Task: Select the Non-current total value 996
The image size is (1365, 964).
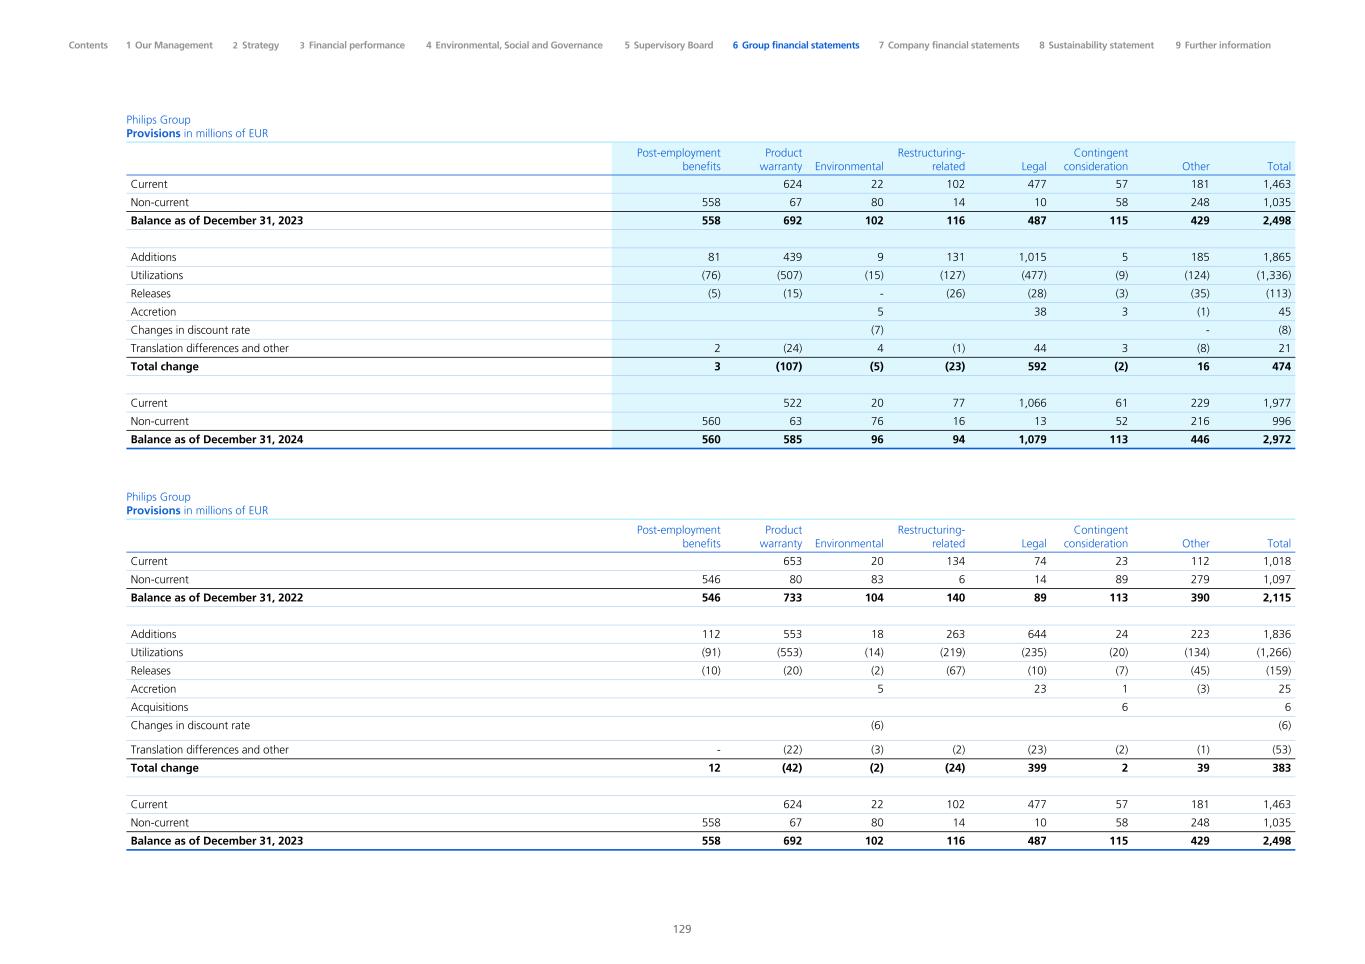Action: click(x=1282, y=421)
